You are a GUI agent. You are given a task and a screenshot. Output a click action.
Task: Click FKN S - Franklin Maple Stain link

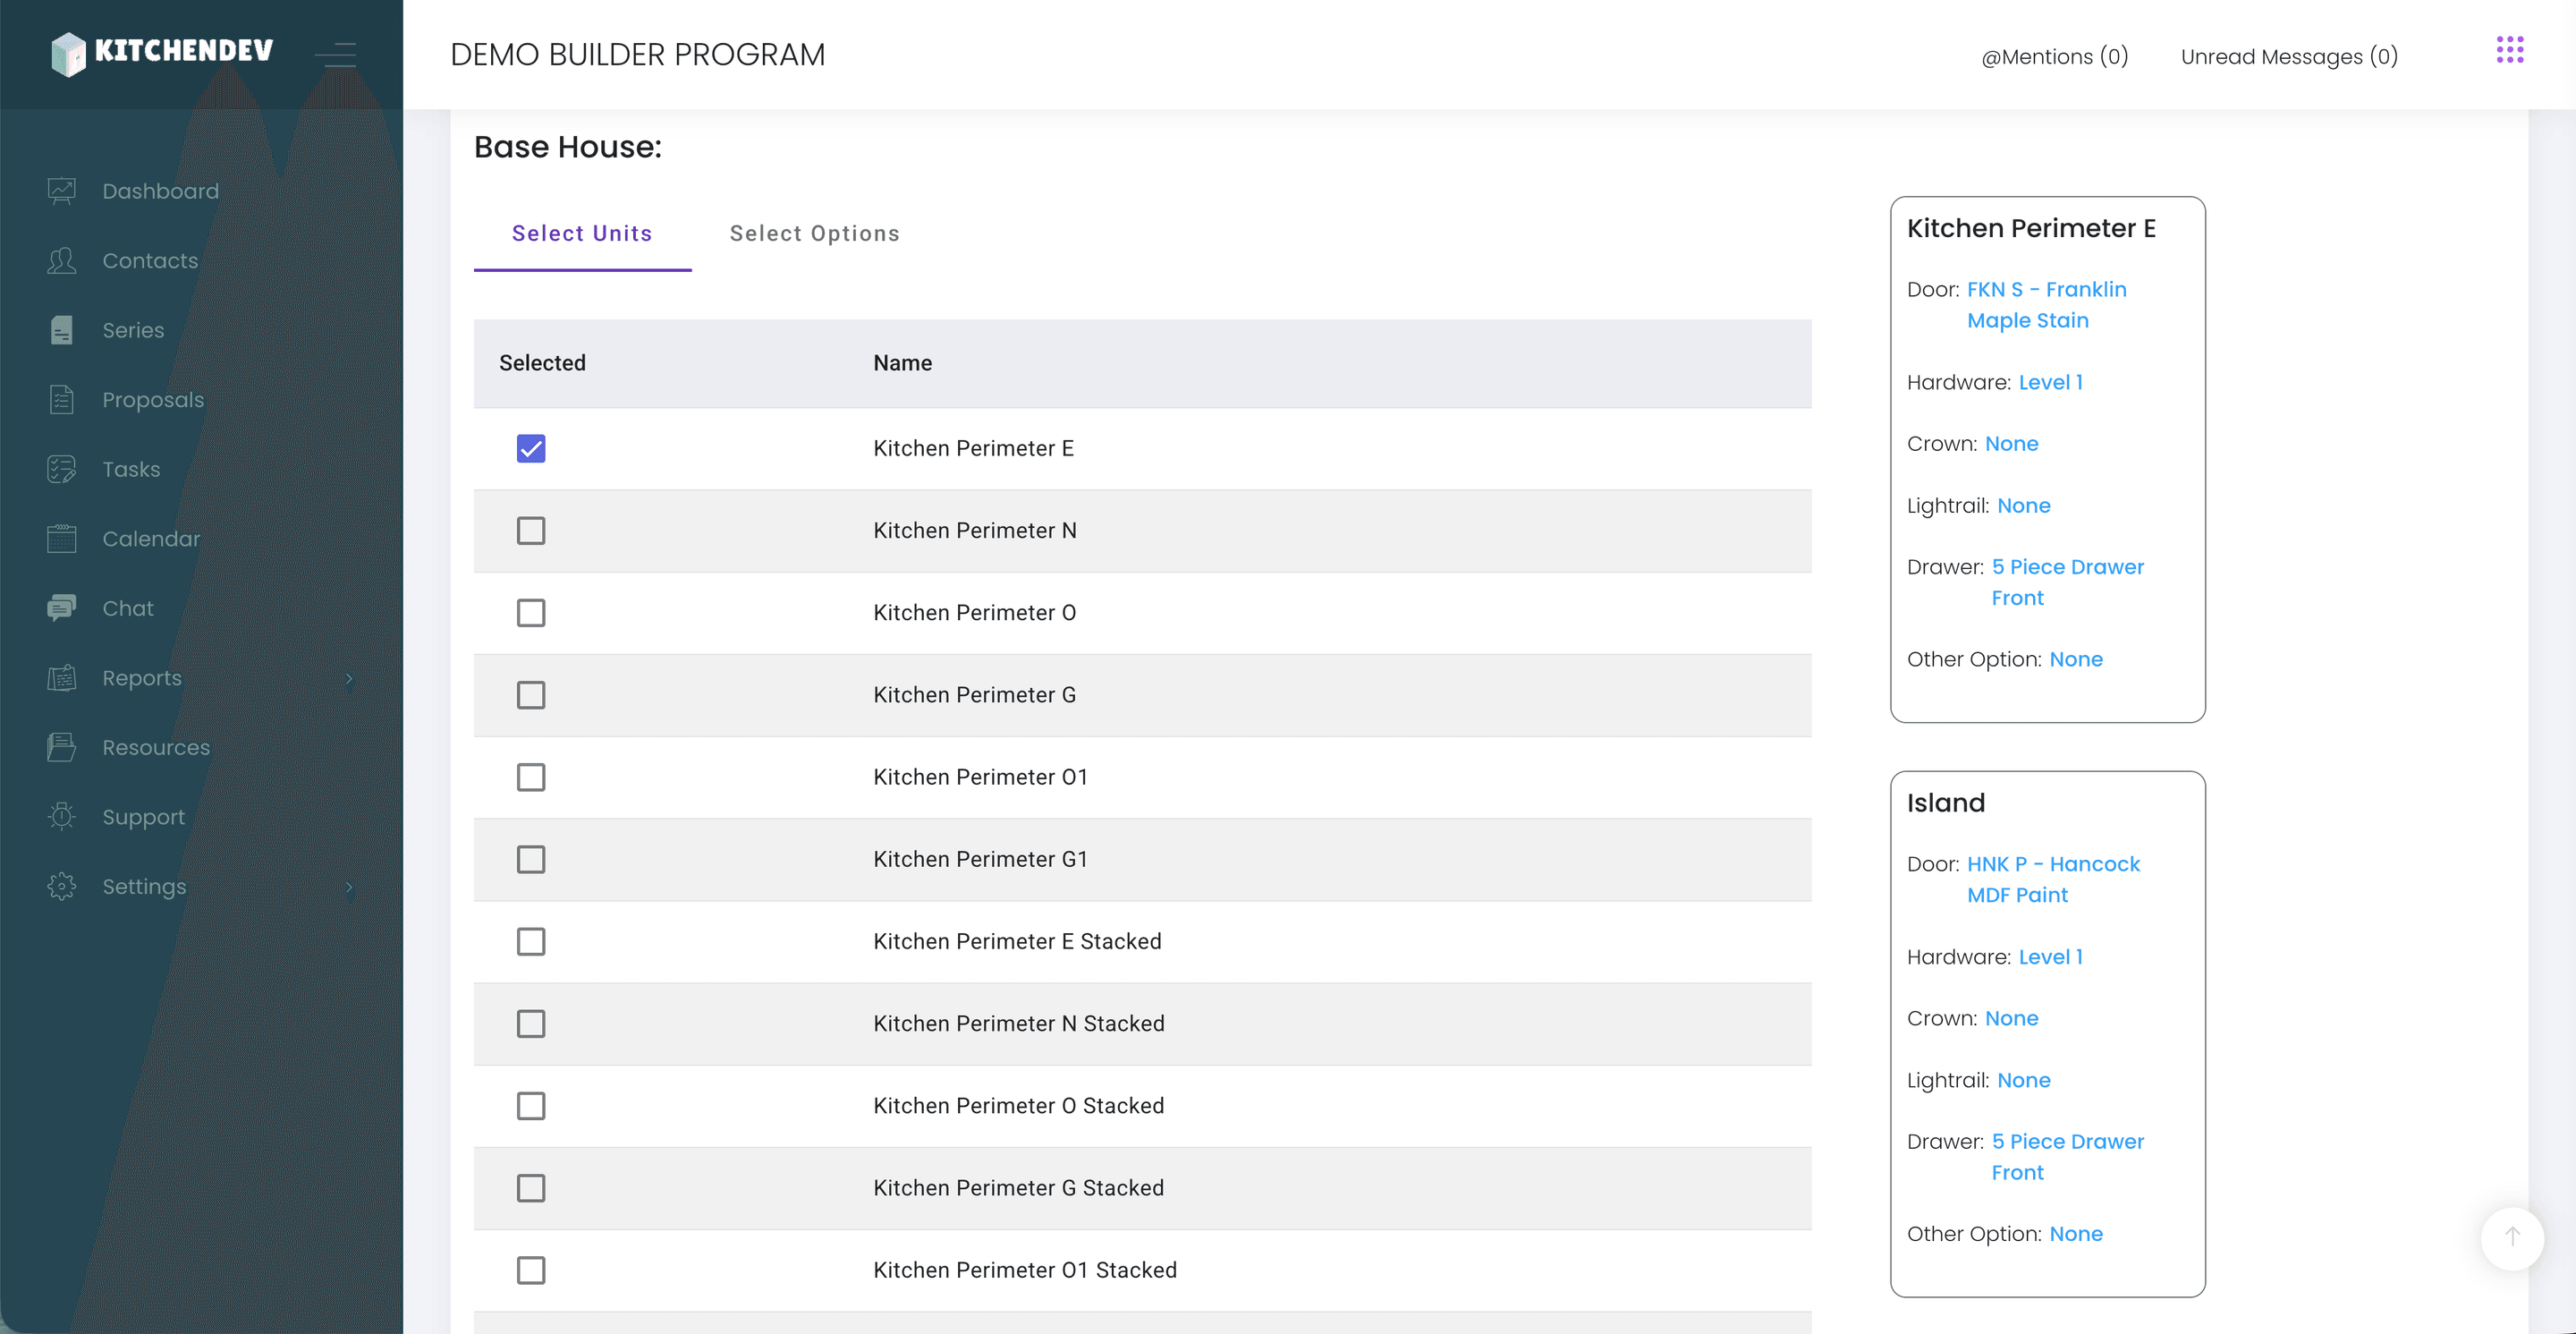pos(2046,305)
